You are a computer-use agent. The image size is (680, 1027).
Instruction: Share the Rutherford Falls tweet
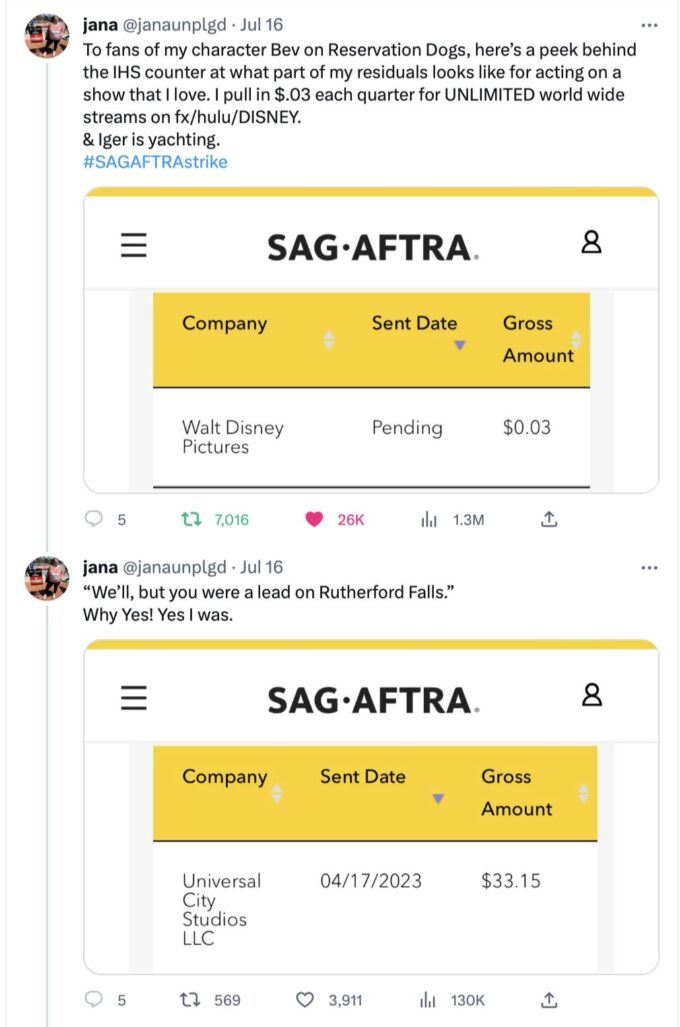549,999
